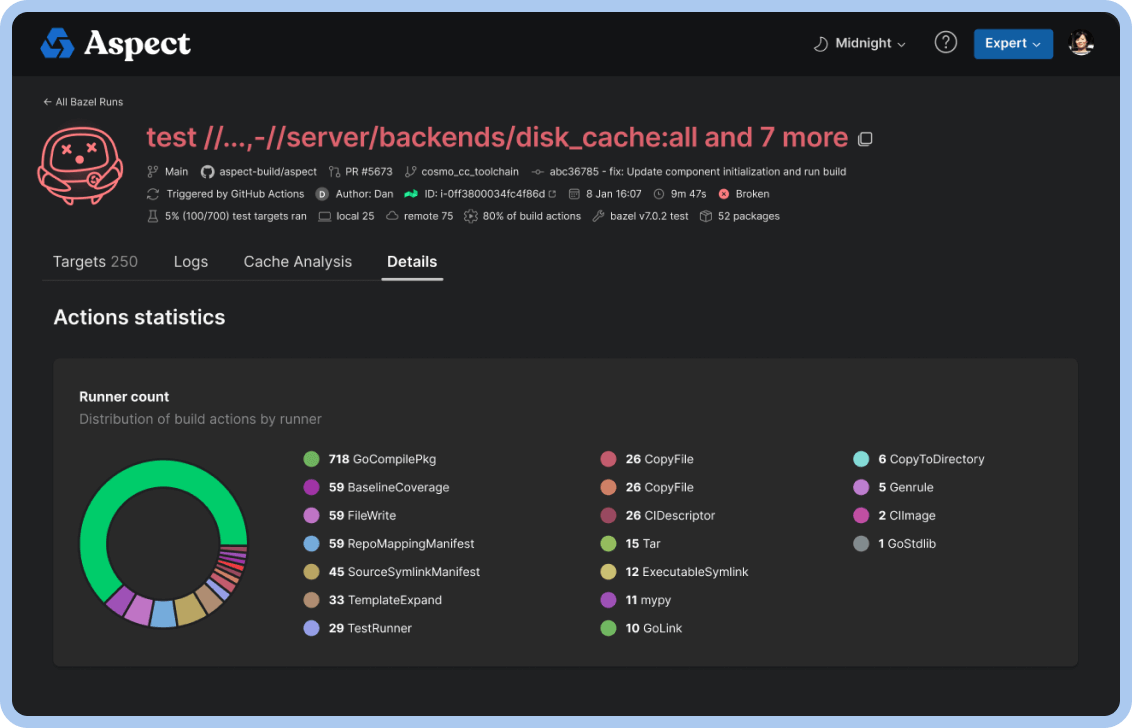Click the Aspect logo icon

57,43
